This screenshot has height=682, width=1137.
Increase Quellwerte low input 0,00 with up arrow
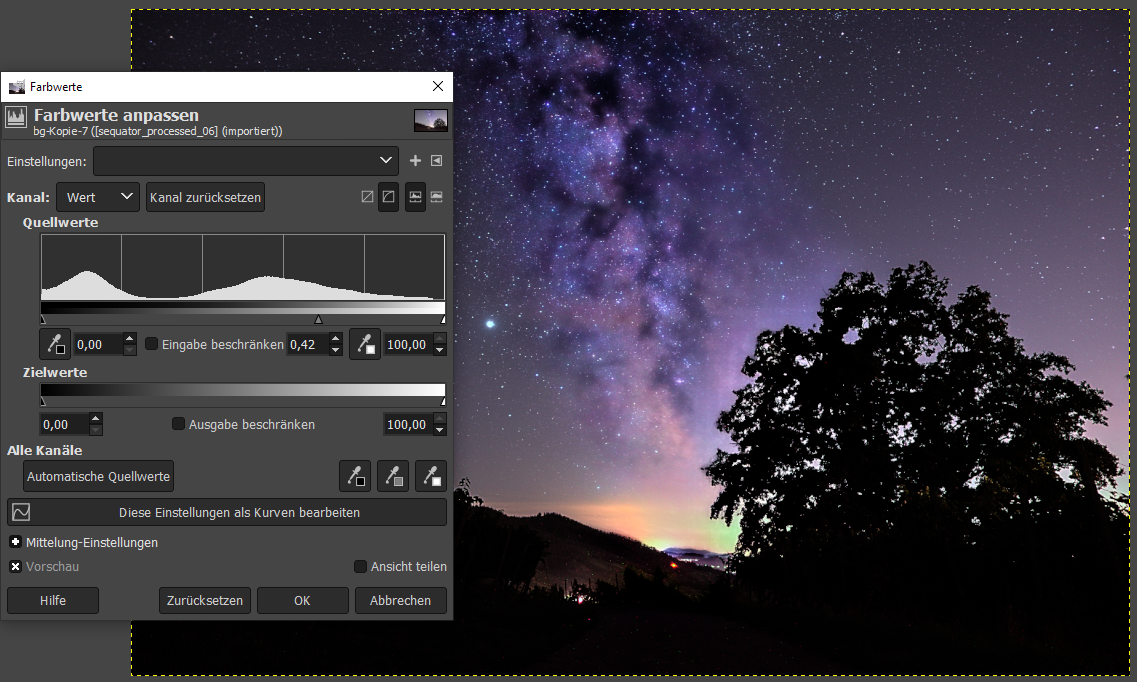point(129,338)
